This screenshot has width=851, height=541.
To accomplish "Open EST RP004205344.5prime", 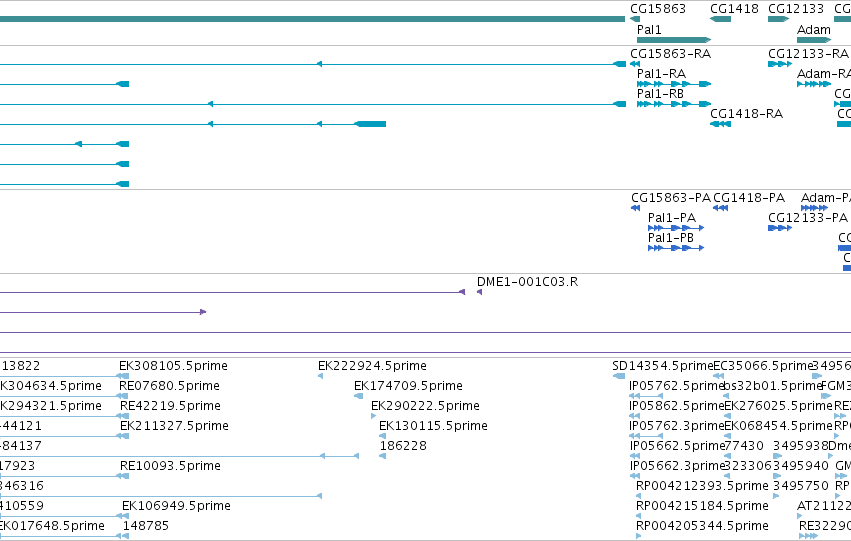I will click(702, 526).
